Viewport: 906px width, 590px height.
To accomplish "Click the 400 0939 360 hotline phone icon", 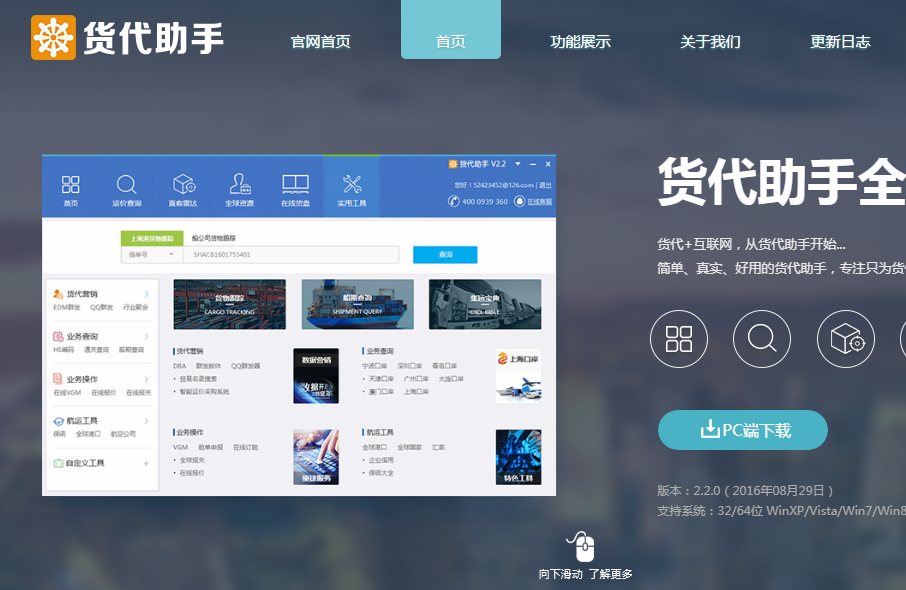I will coord(455,202).
